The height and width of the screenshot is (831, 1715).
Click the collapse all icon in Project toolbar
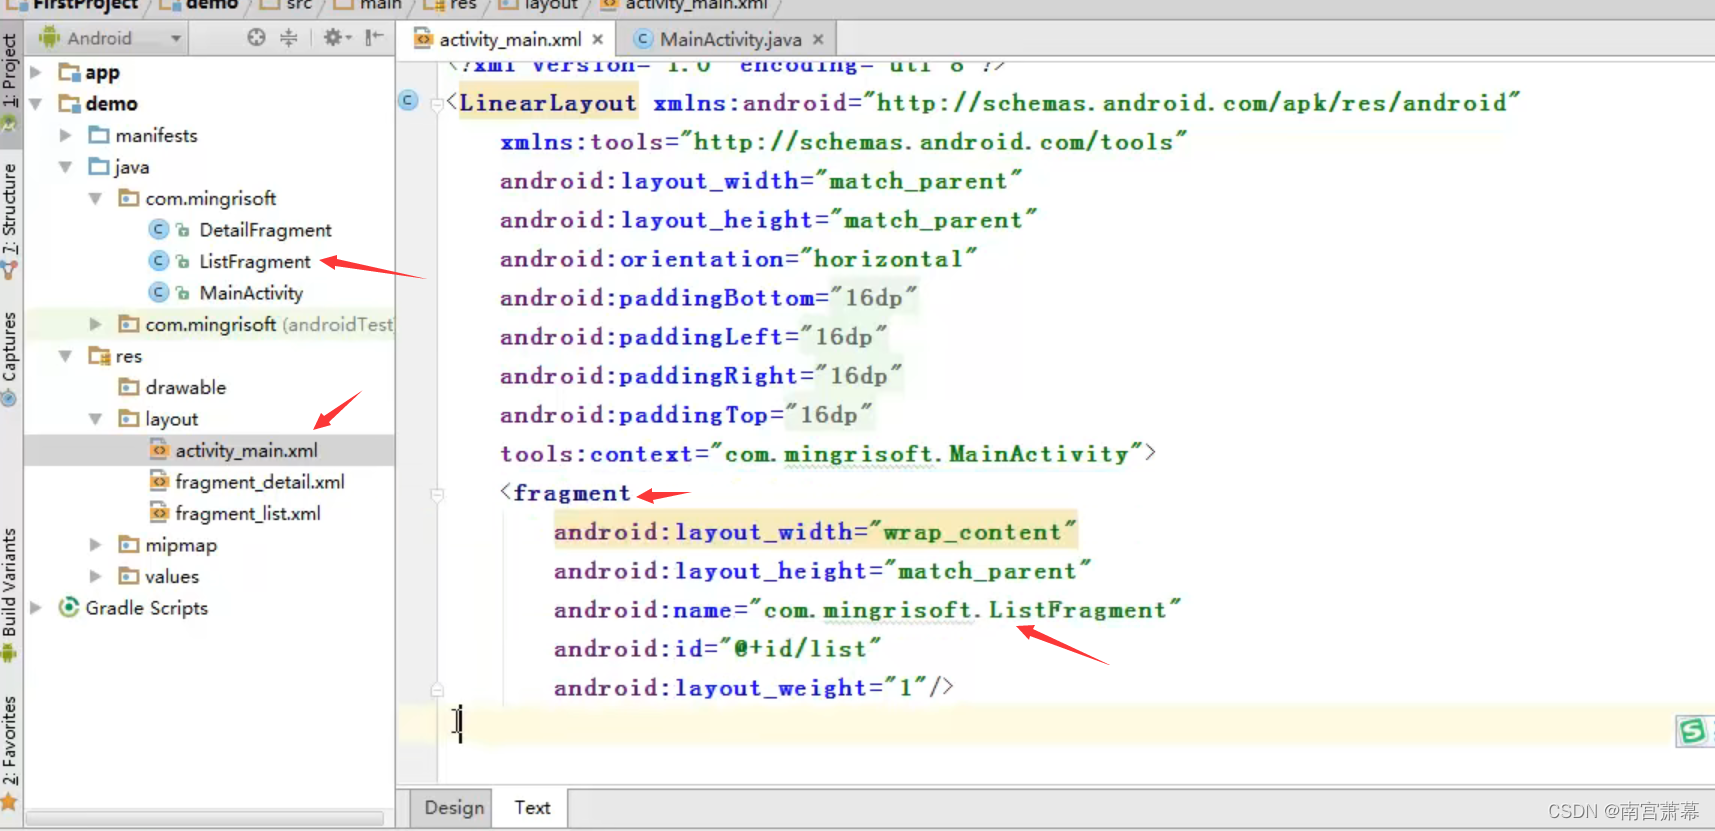(x=289, y=38)
